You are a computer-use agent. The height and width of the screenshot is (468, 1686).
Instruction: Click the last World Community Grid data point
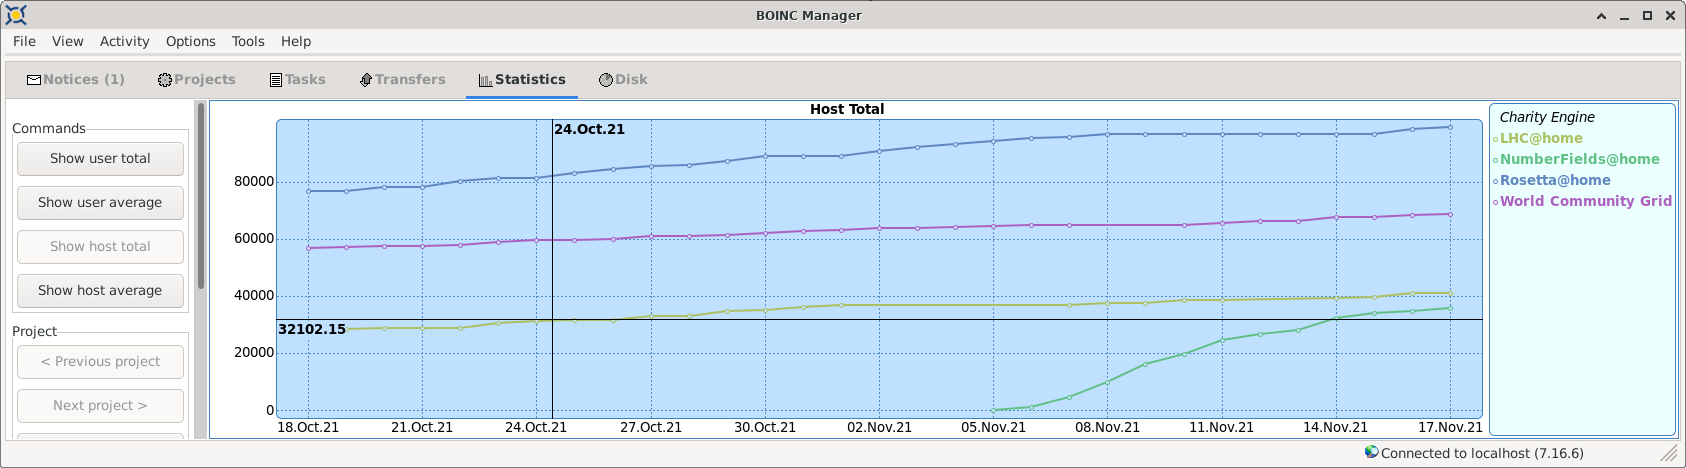1450,214
